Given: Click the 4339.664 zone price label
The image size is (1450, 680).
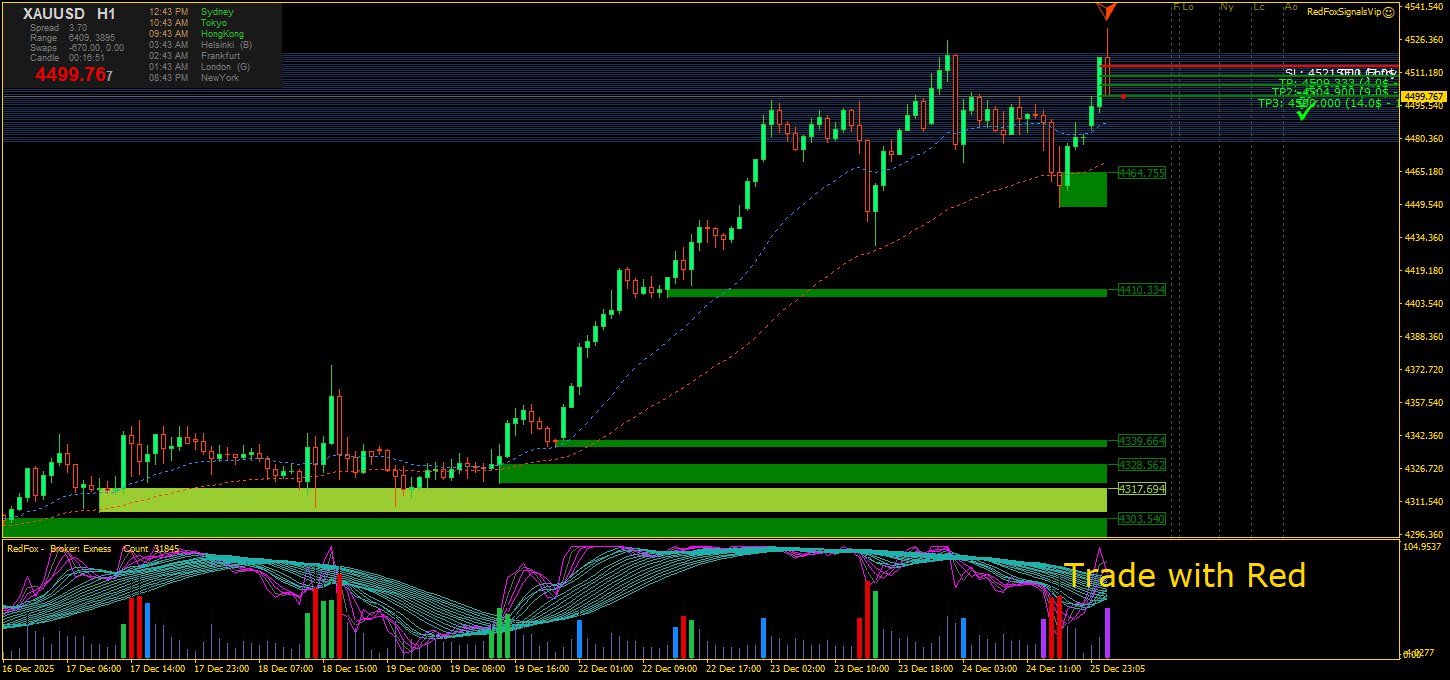Looking at the screenshot, I should (x=1142, y=441).
